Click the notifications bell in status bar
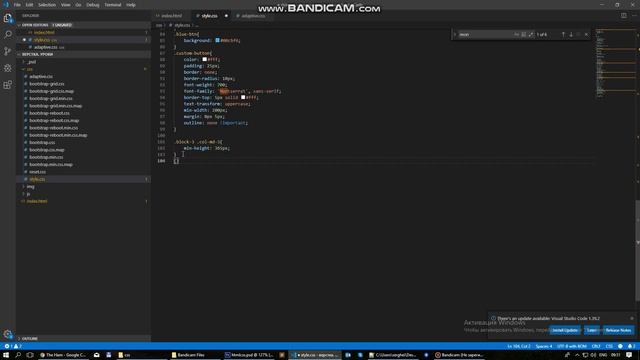The width and height of the screenshot is (640, 360). pyautogui.click(x=631, y=346)
